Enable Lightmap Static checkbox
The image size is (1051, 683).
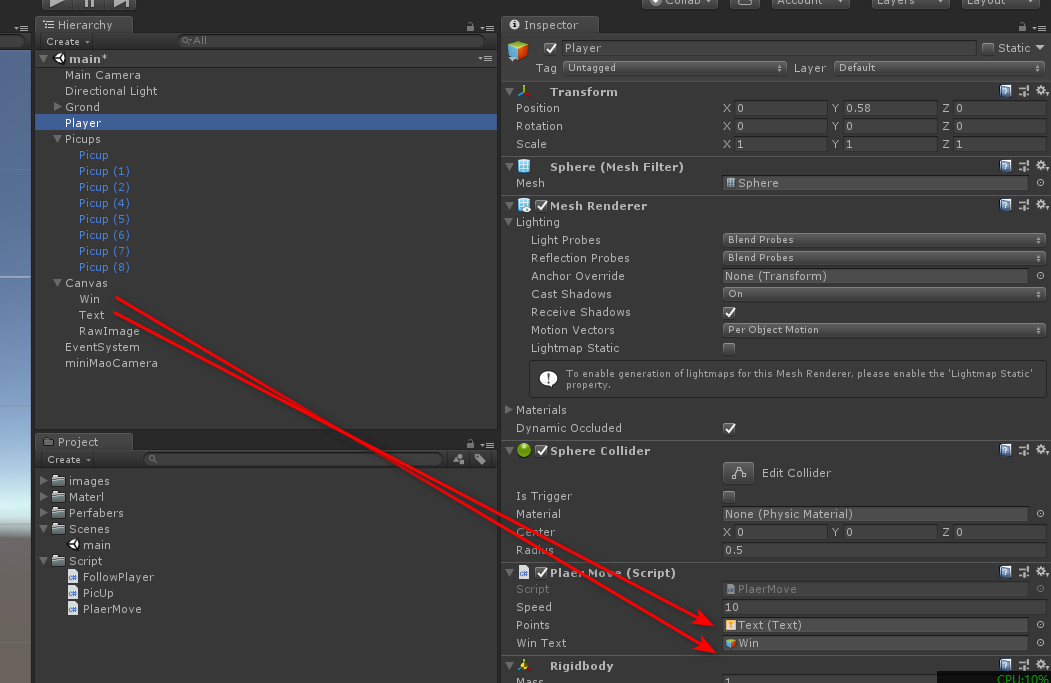(x=729, y=348)
